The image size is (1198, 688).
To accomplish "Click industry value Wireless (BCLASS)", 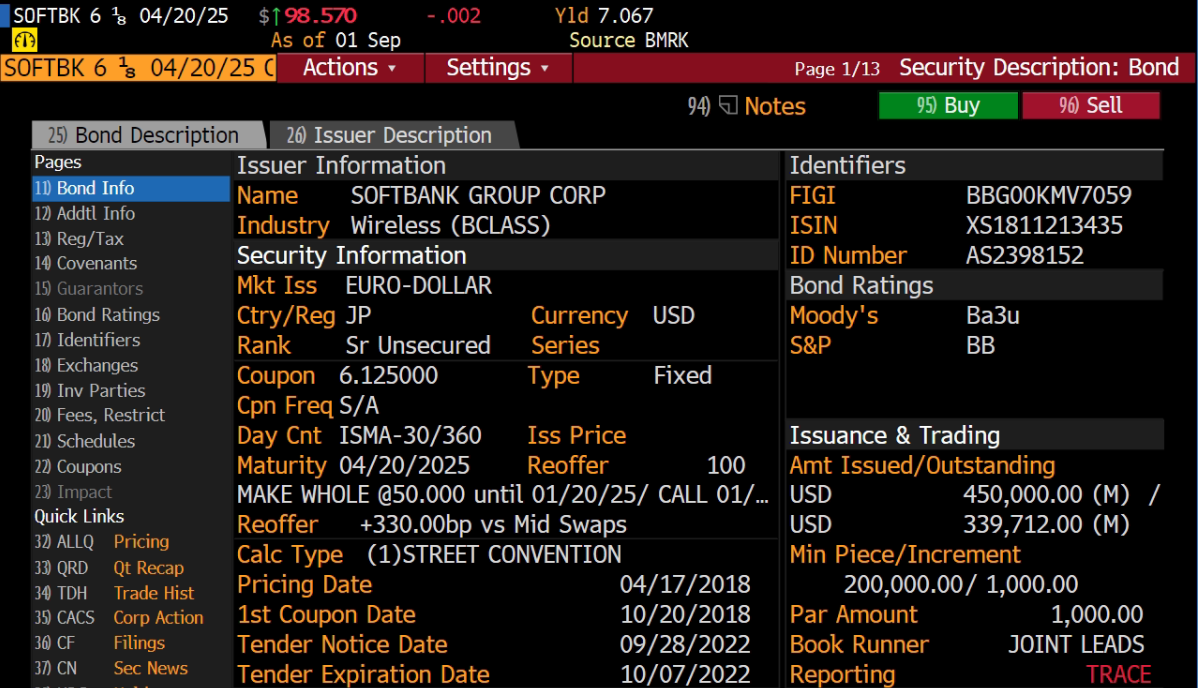I will pos(450,226).
